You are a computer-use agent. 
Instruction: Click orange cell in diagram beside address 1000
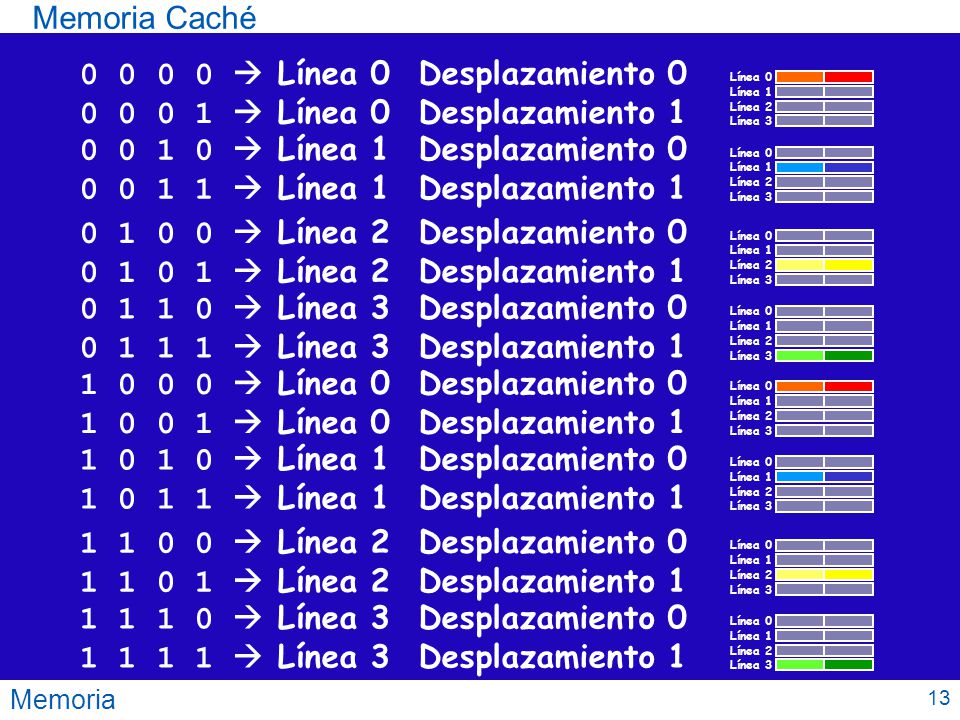coord(800,386)
